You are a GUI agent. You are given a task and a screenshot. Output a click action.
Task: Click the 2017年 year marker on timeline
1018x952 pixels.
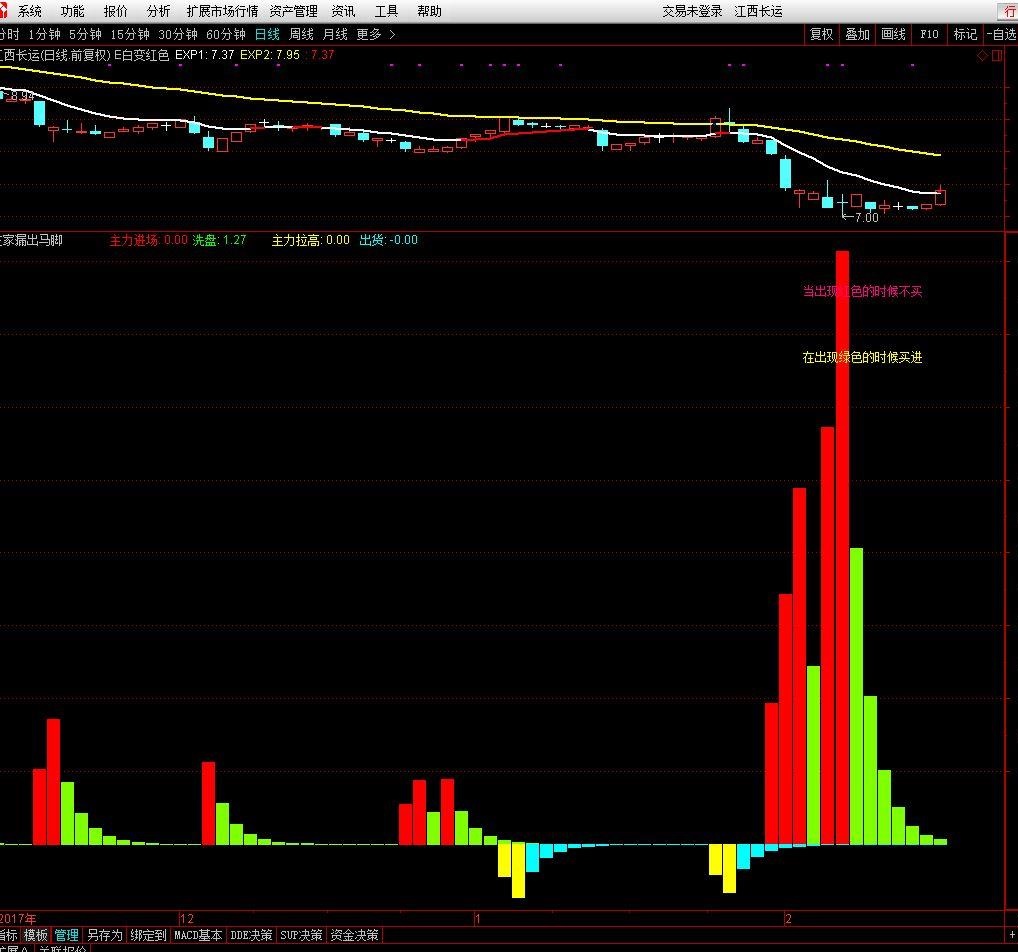tap(18, 918)
